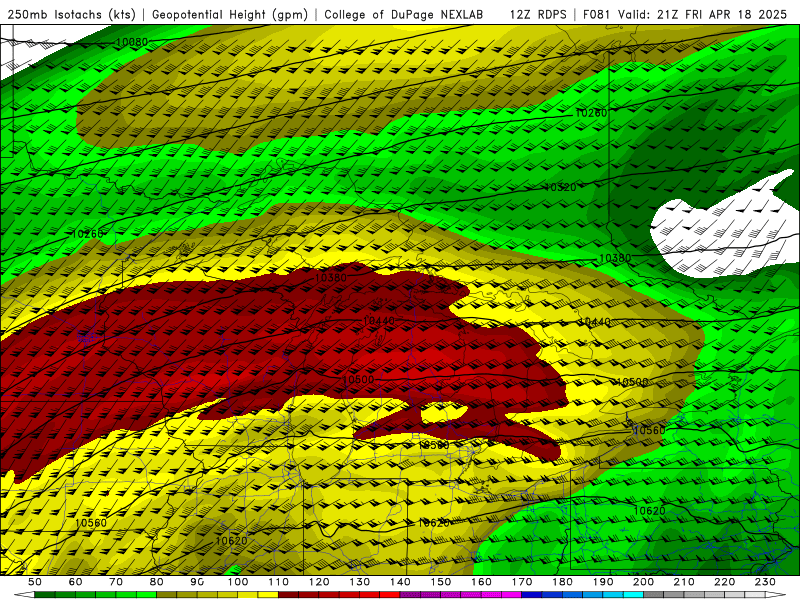
Task: Click the '80' colorbar scale label
Action: coord(157,582)
